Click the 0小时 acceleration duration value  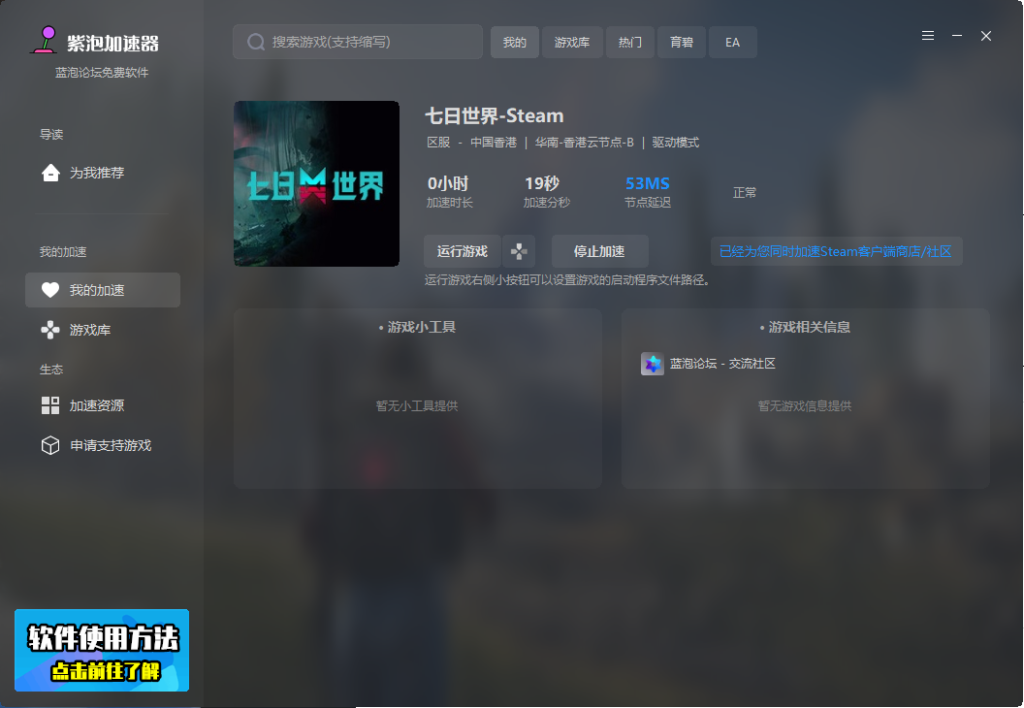click(448, 184)
